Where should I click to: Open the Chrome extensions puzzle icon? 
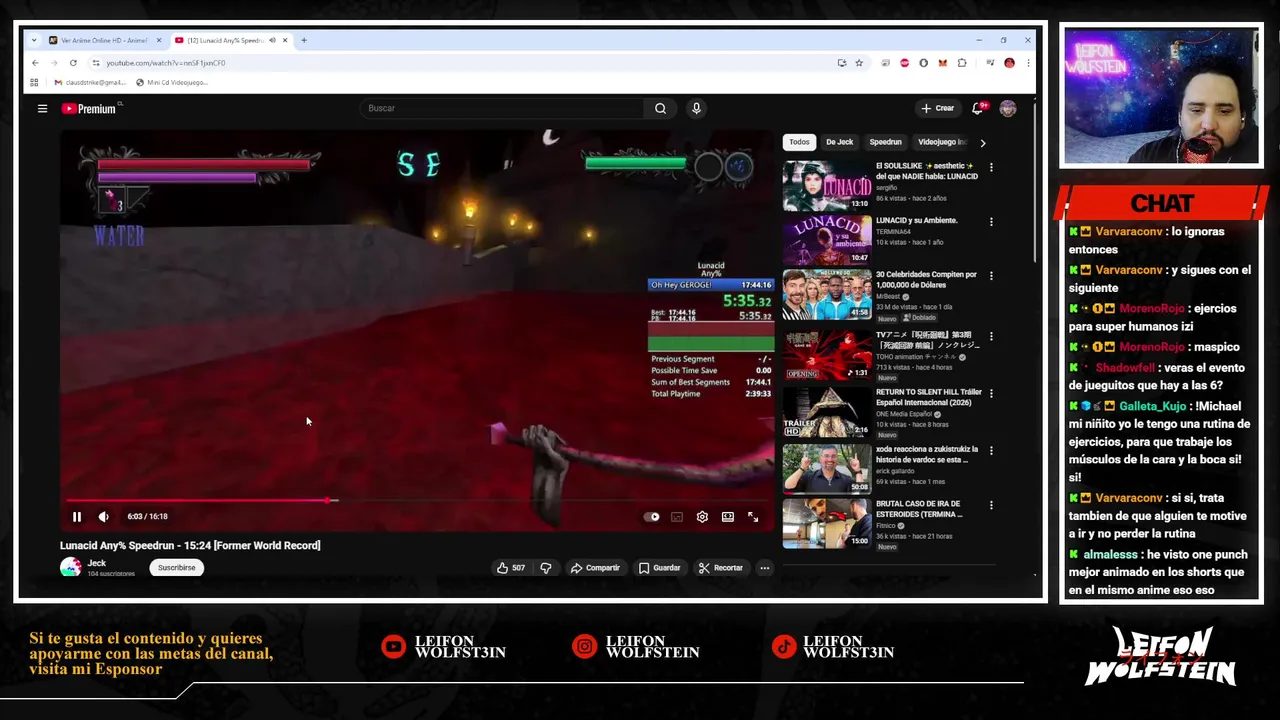point(962,62)
